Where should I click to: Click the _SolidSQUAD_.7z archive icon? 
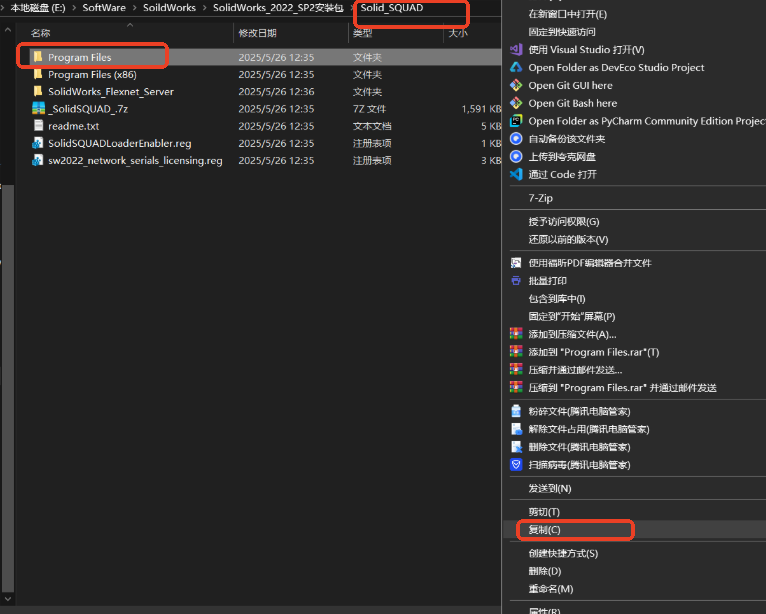click(x=38, y=108)
